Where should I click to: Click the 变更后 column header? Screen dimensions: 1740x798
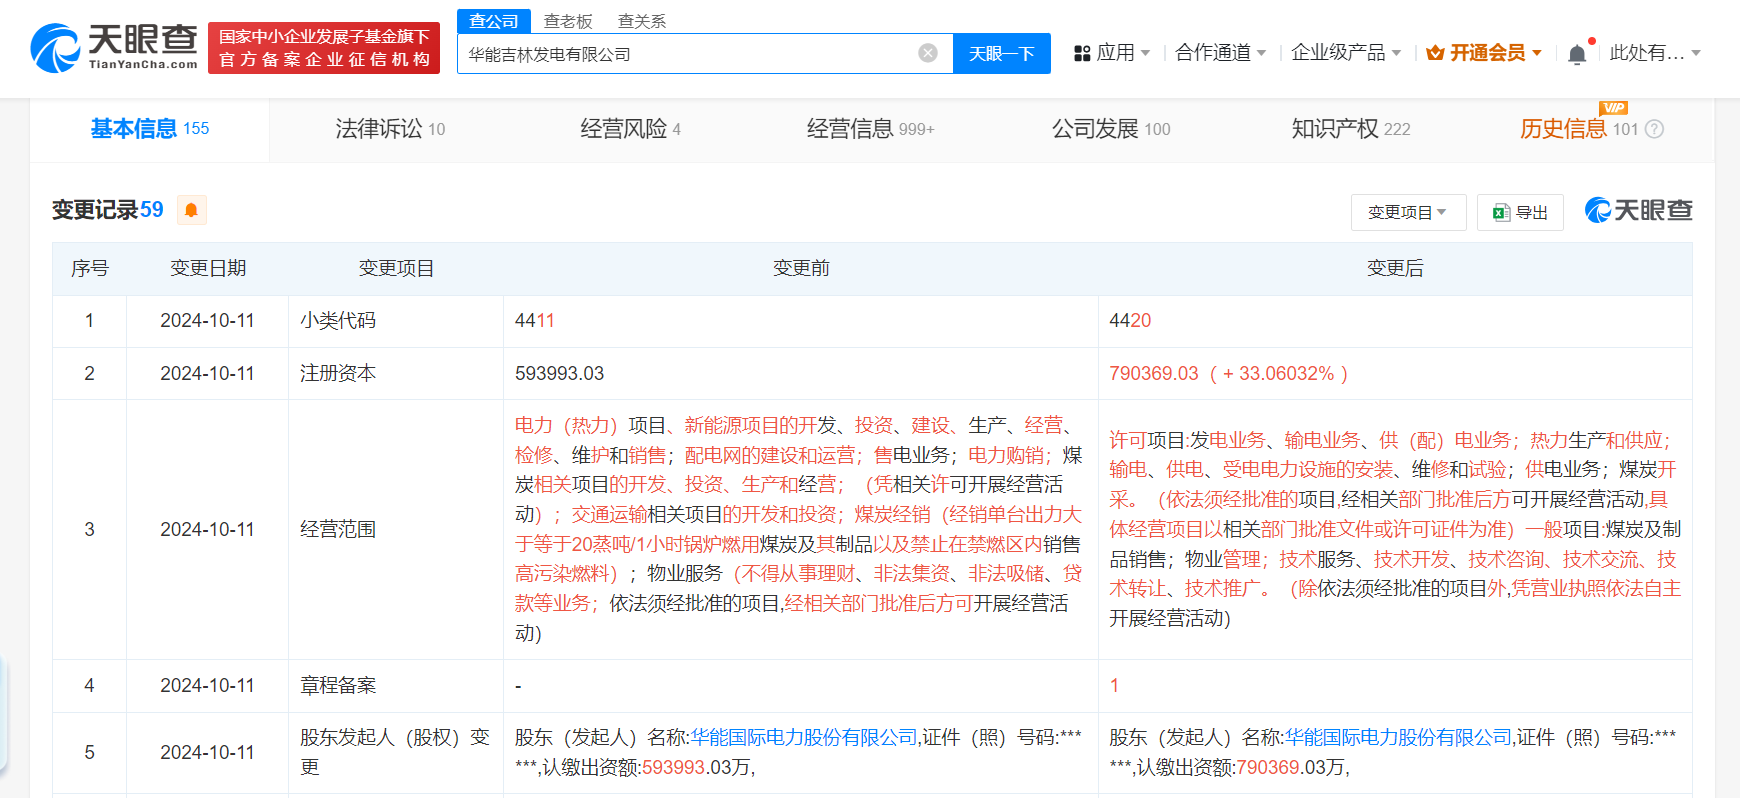(x=1395, y=268)
